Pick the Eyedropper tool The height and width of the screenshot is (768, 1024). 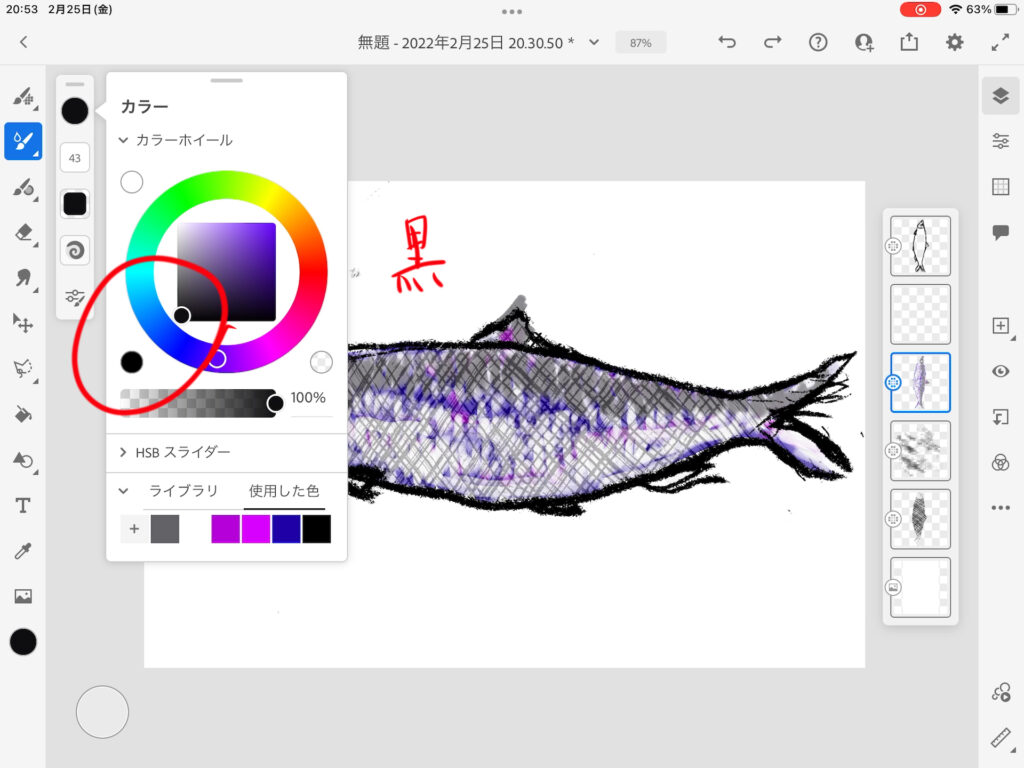pos(23,551)
